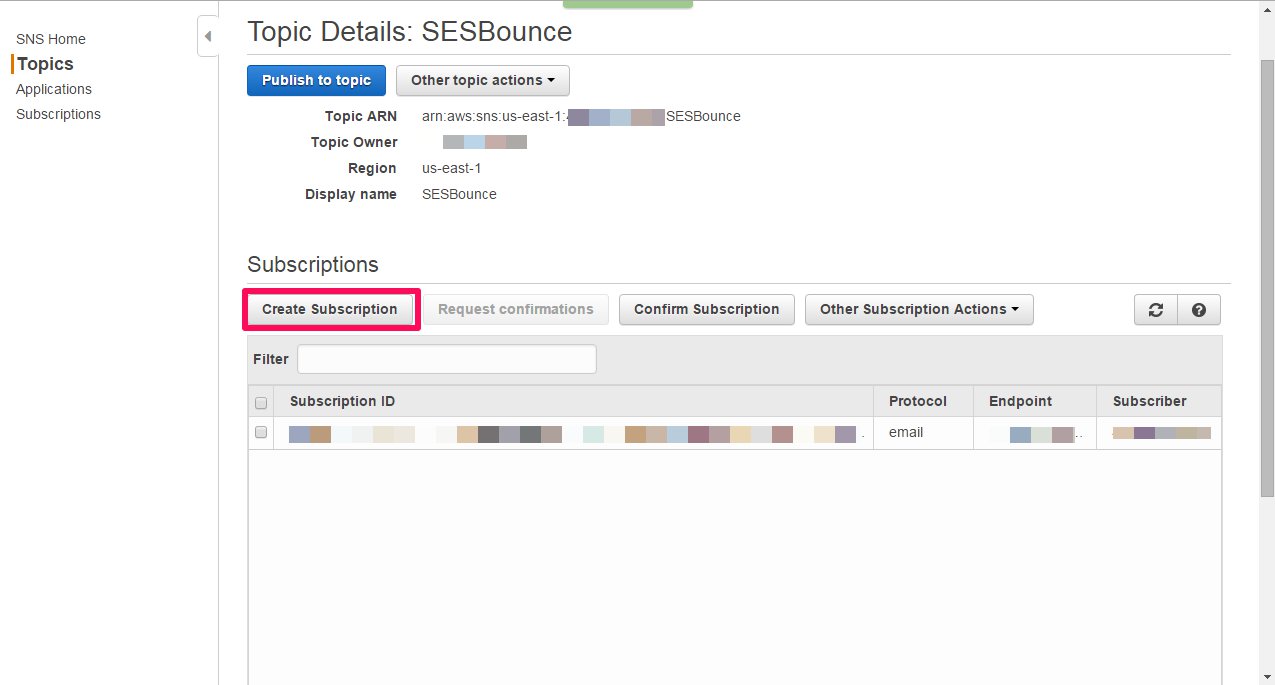Focus the Filter input field
The image size is (1275, 685).
(x=447, y=359)
